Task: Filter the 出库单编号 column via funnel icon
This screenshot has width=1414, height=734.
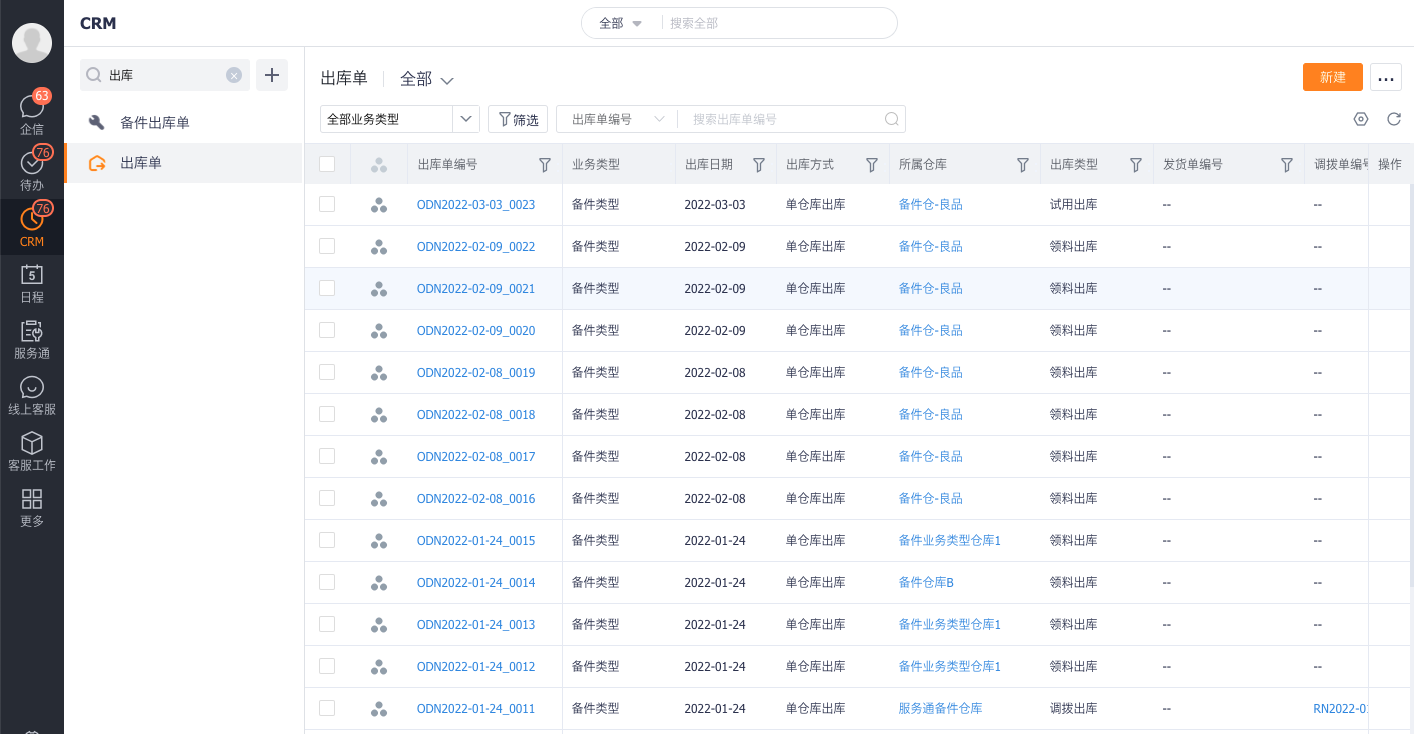Action: point(545,164)
